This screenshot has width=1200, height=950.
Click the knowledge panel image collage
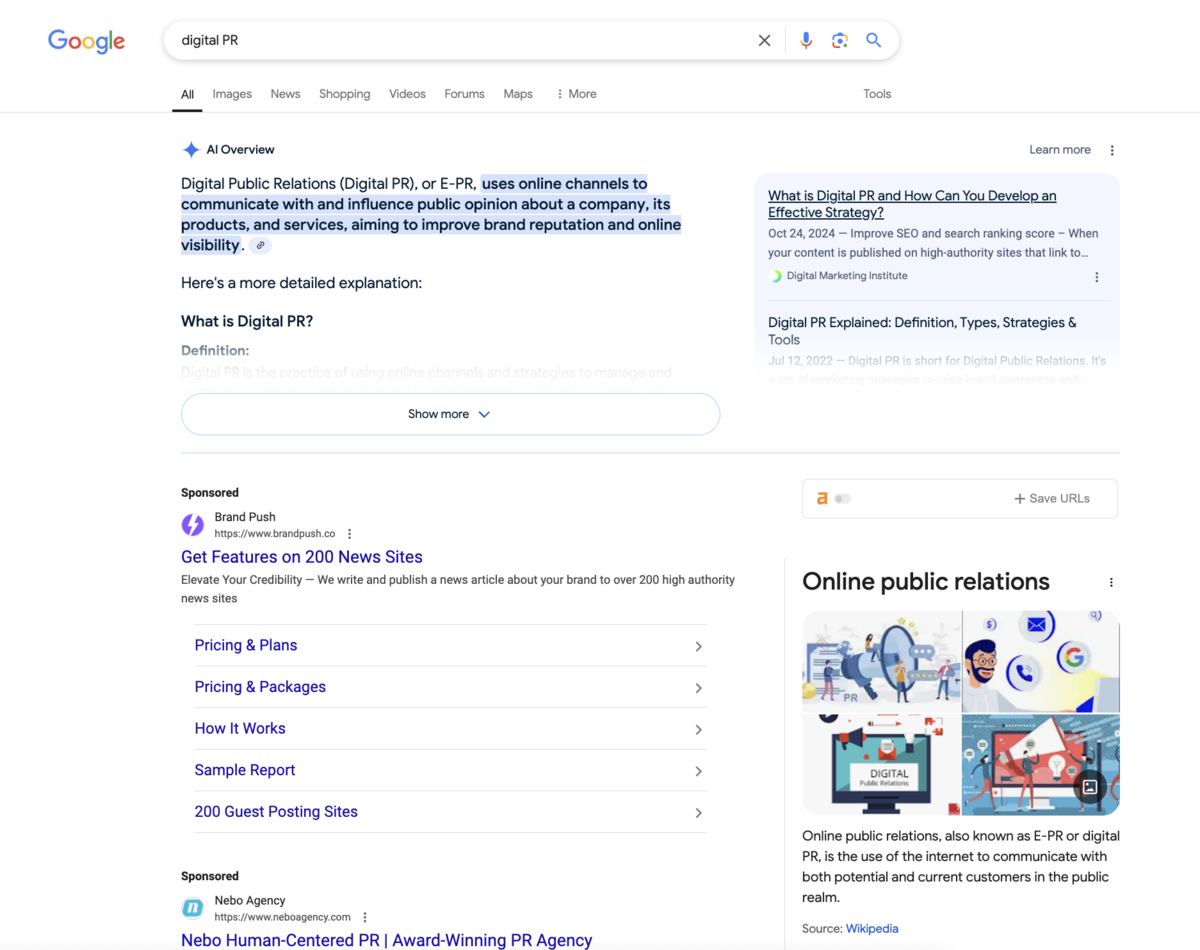(x=960, y=712)
